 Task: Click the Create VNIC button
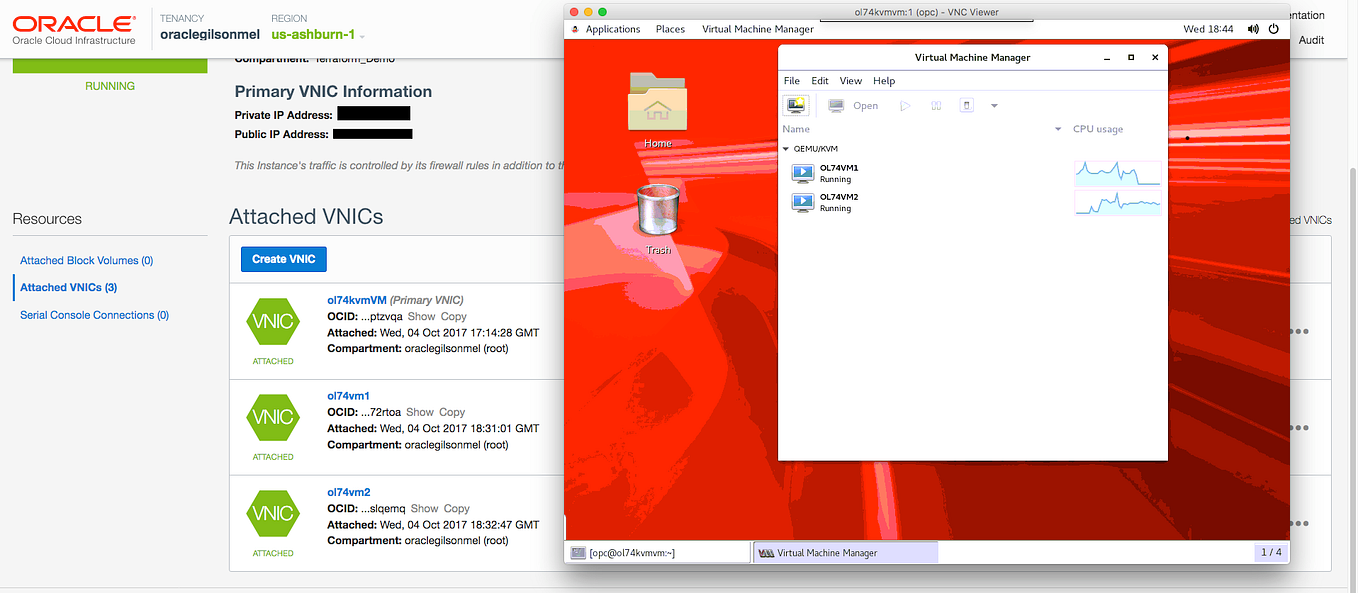point(283,258)
